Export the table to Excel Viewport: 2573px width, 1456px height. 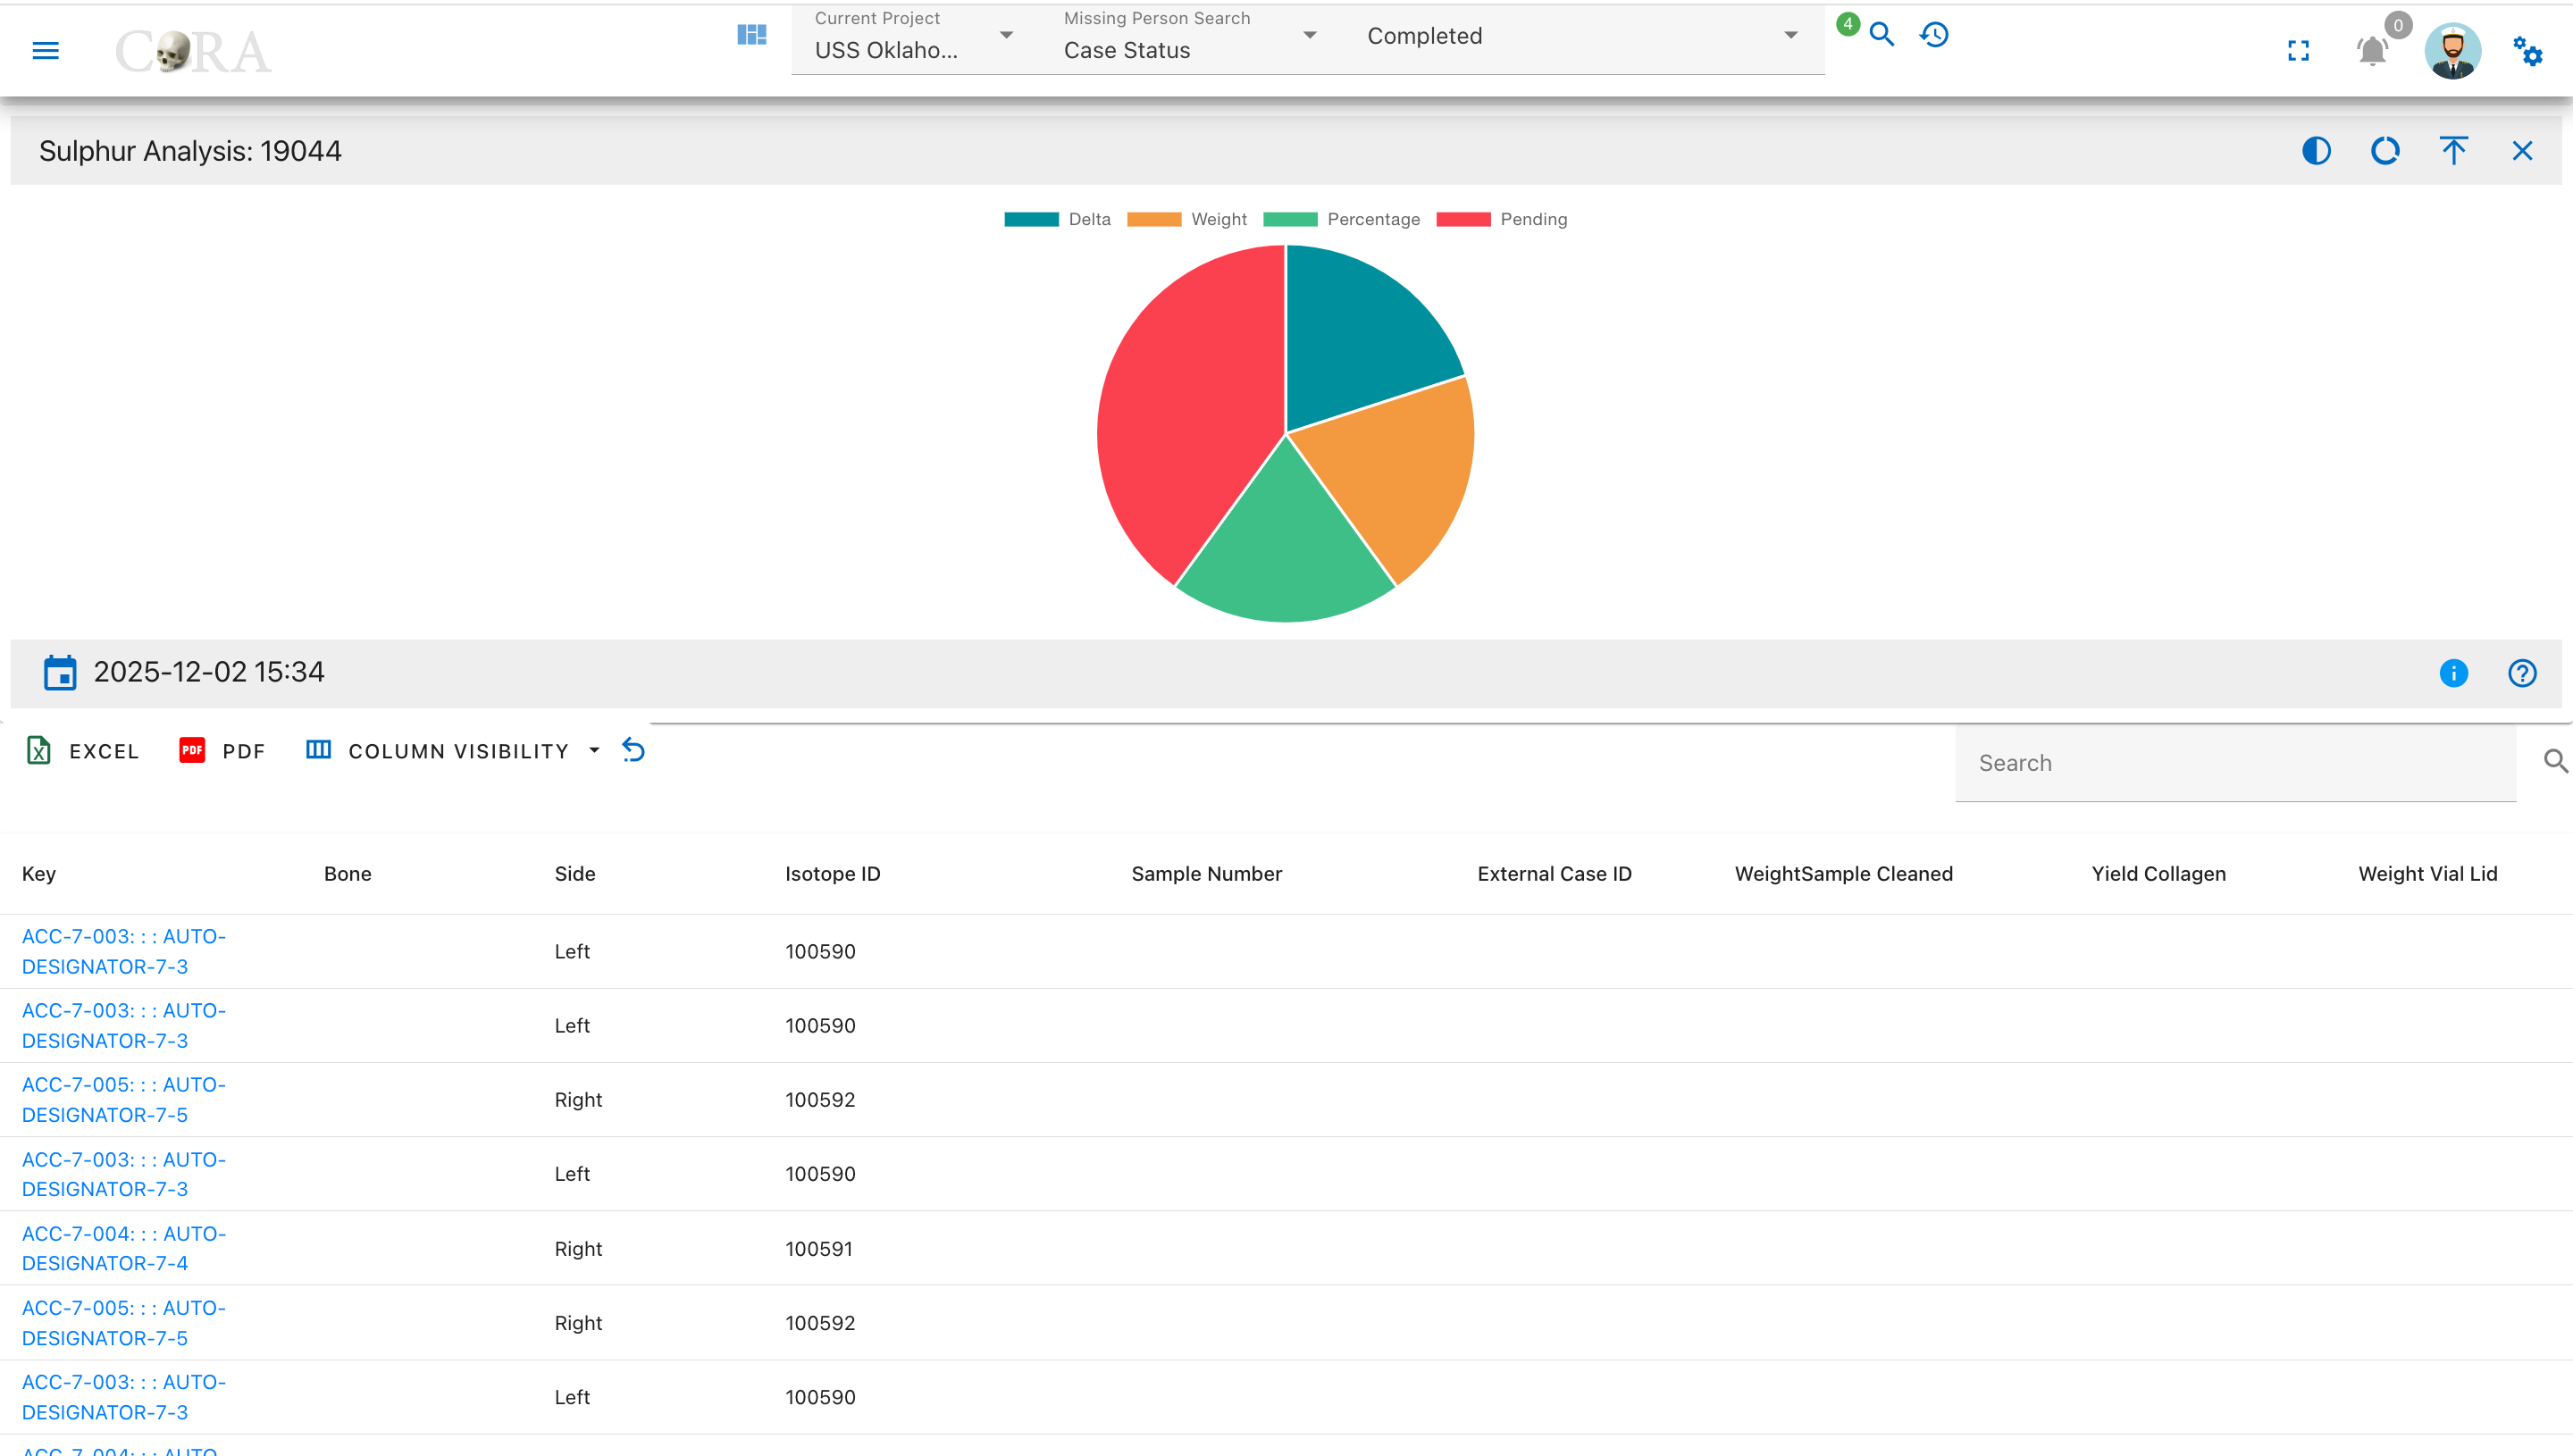[82, 751]
